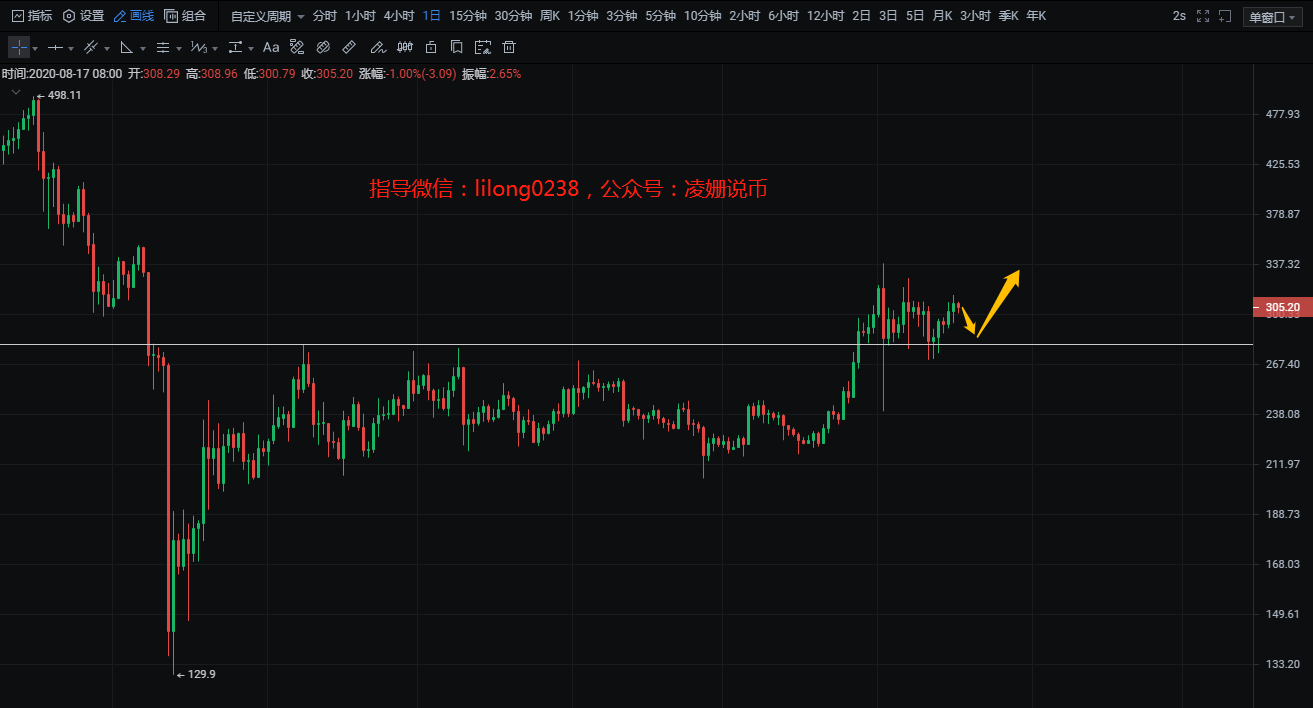Toggle the 组合 combination view
1313x708 pixels.
[x=185, y=16]
